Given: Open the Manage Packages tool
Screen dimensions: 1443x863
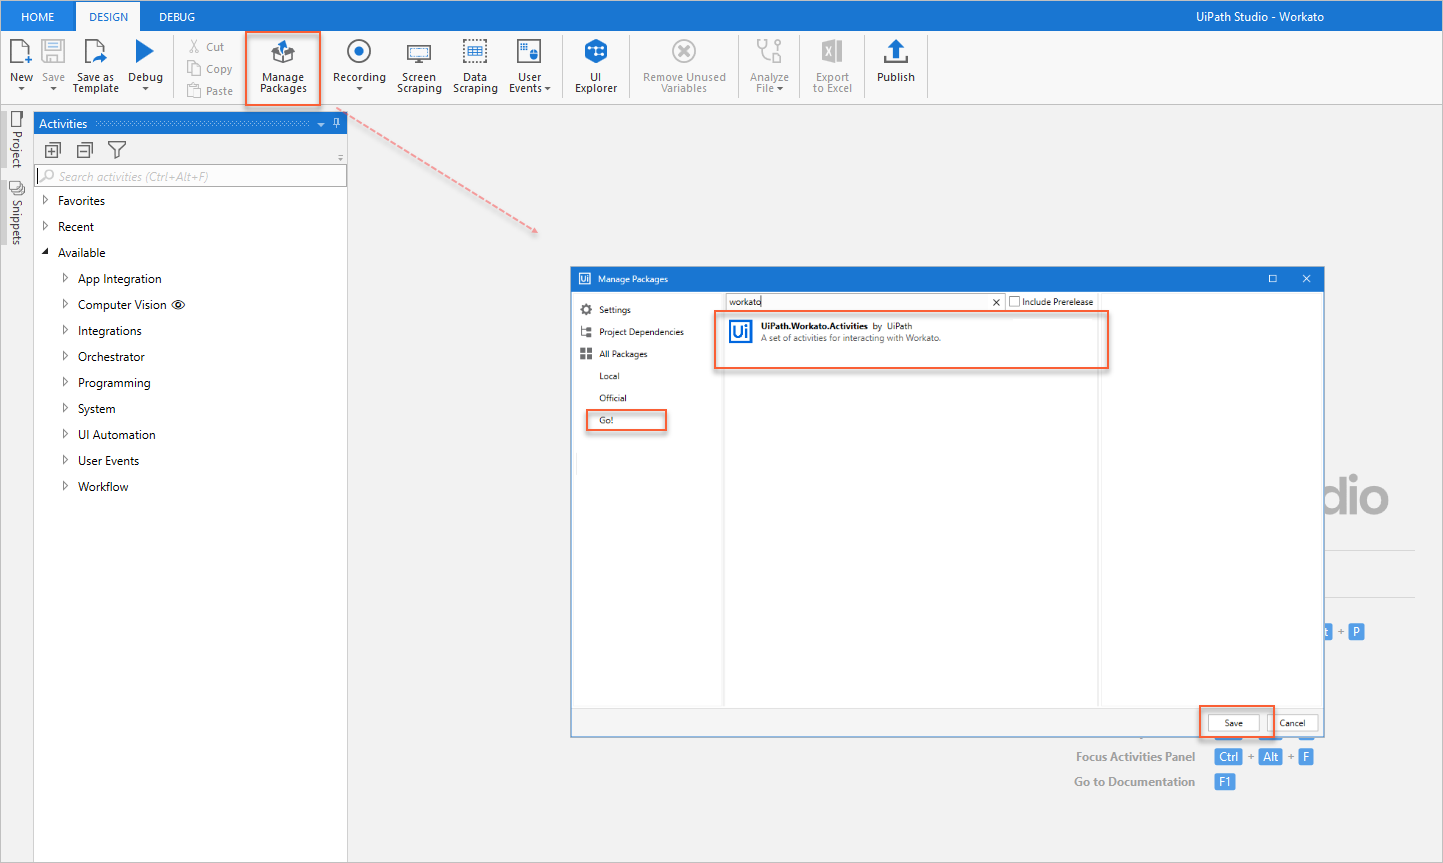Looking at the screenshot, I should [283, 67].
